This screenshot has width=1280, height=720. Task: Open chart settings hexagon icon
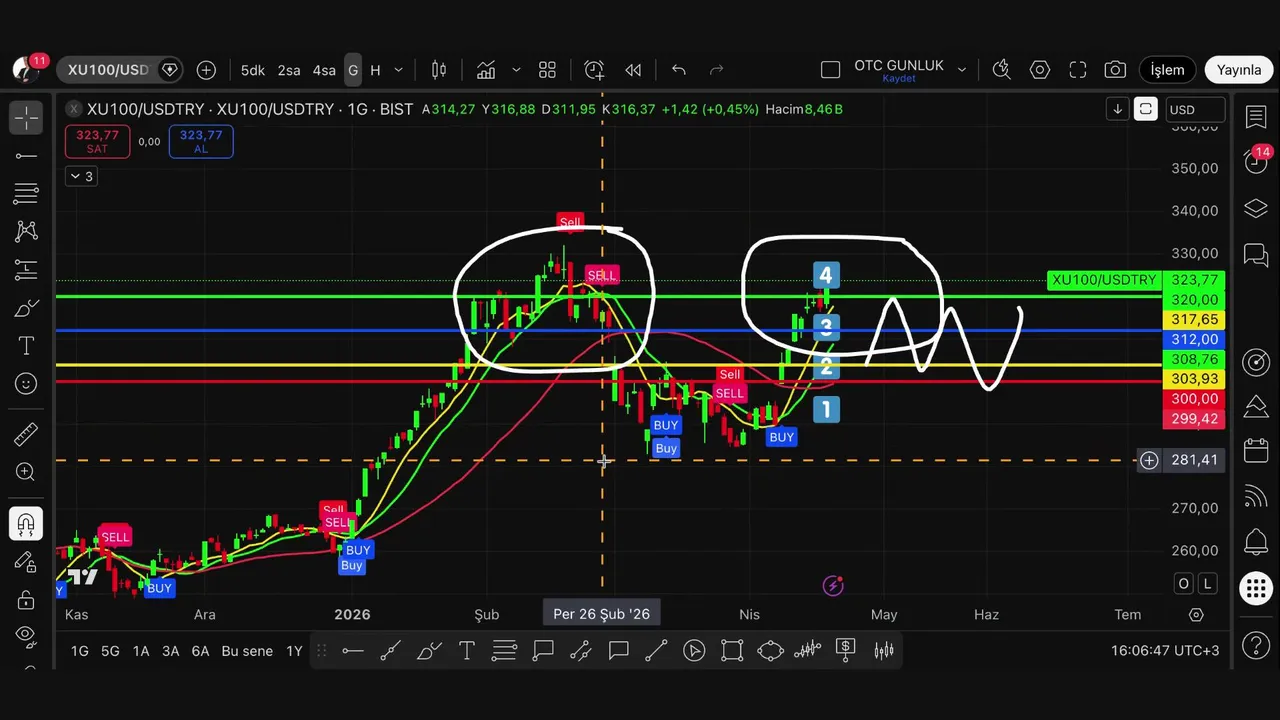[1040, 70]
